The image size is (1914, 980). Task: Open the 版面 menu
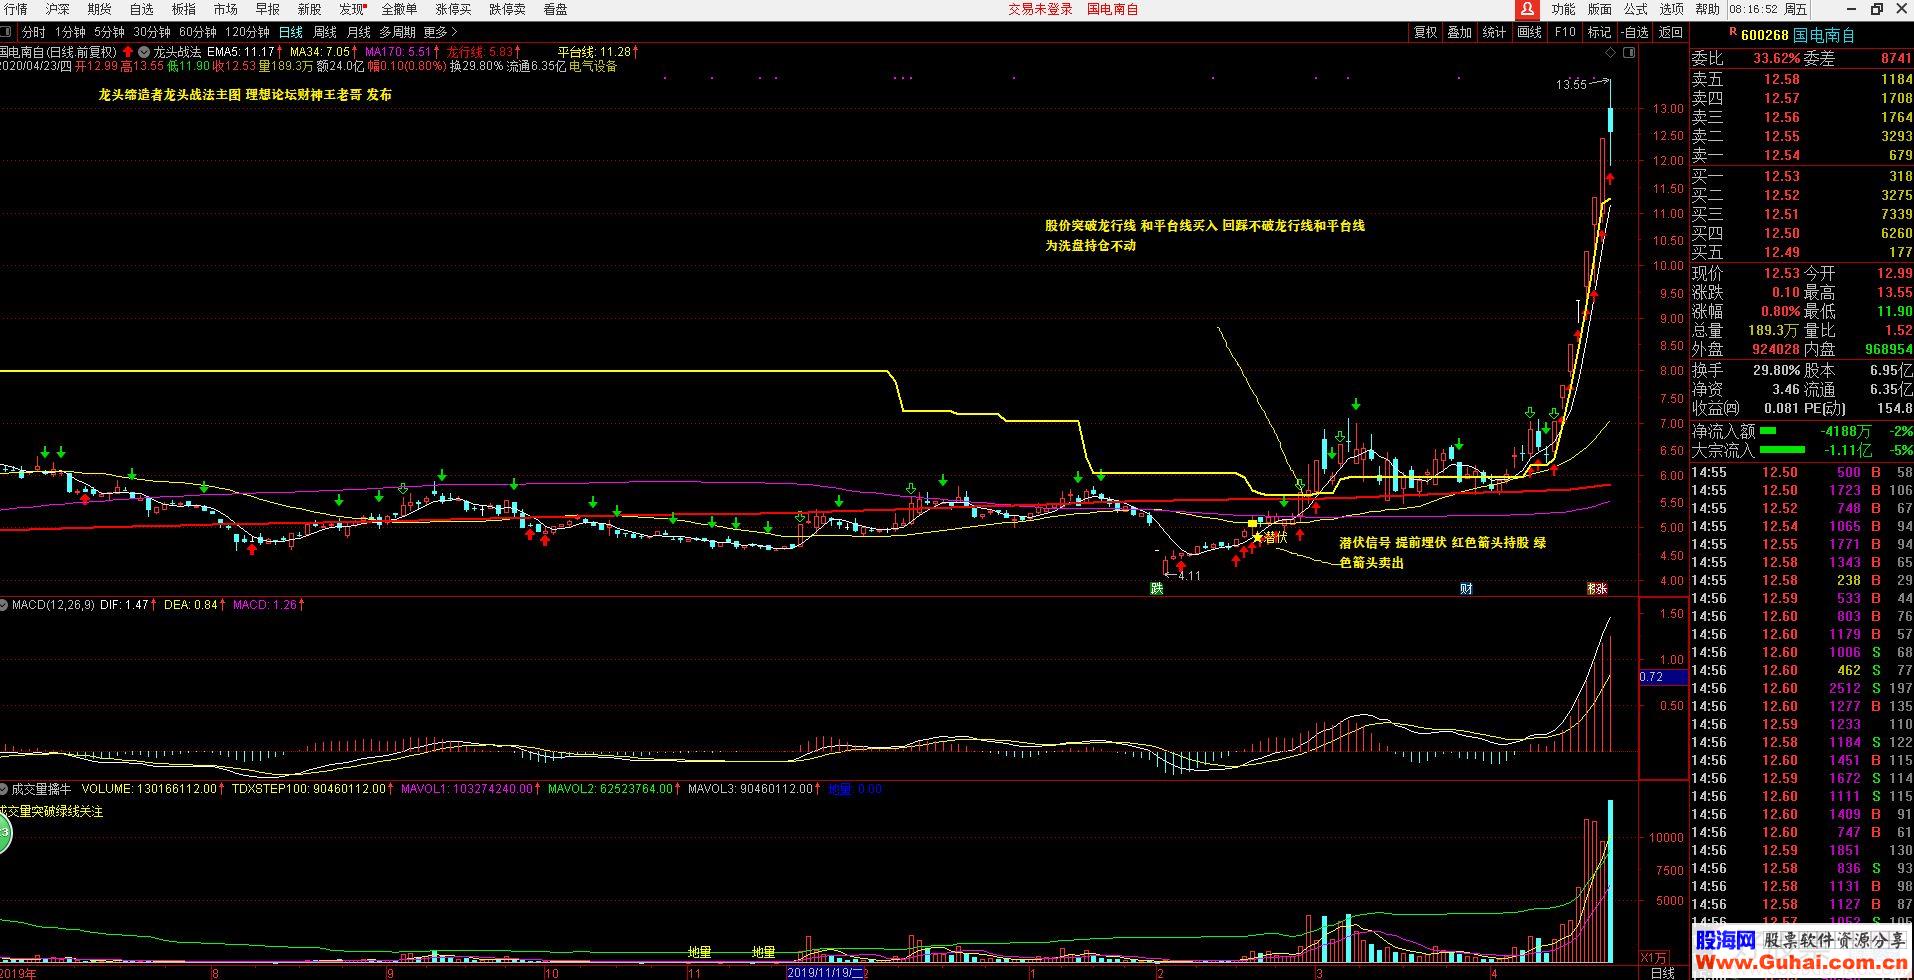[x=1599, y=9]
